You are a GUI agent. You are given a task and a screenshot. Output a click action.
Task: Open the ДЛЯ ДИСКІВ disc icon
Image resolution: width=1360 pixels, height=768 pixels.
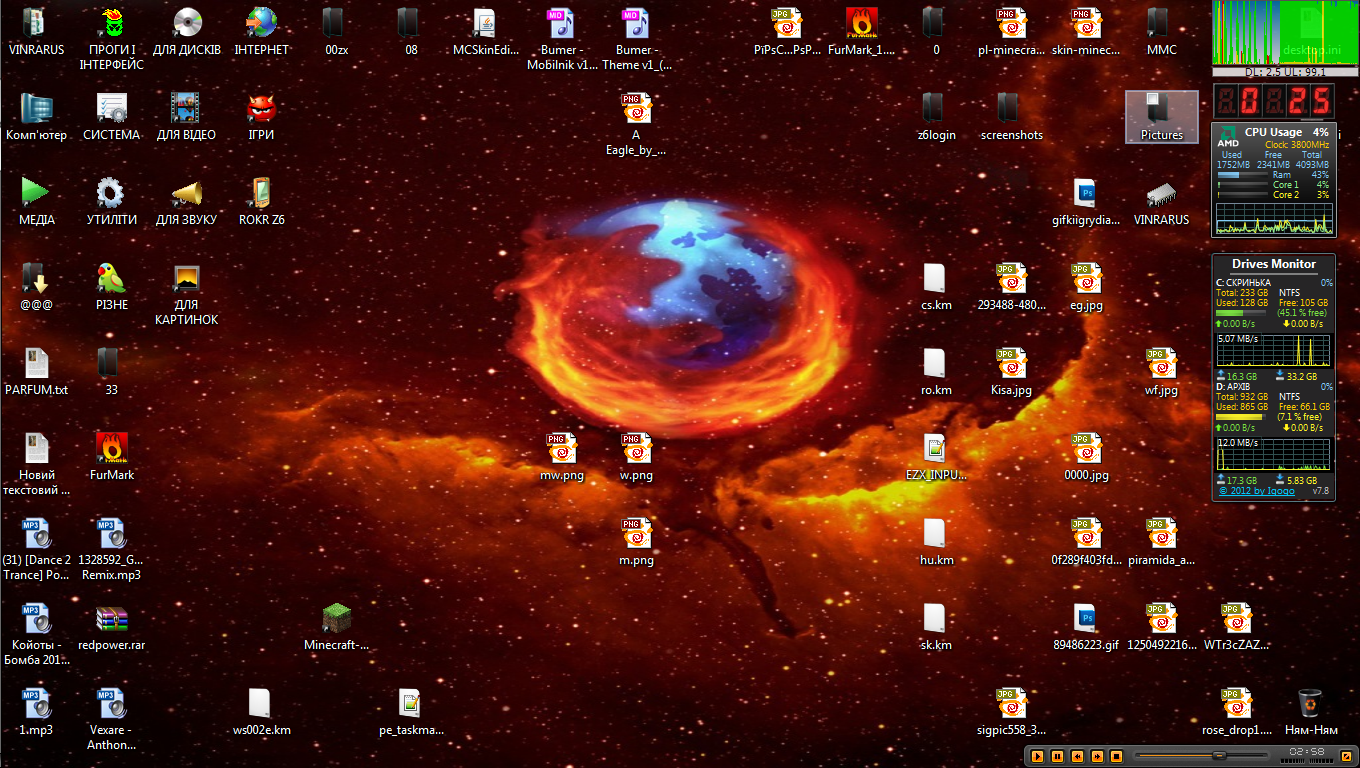[186, 32]
